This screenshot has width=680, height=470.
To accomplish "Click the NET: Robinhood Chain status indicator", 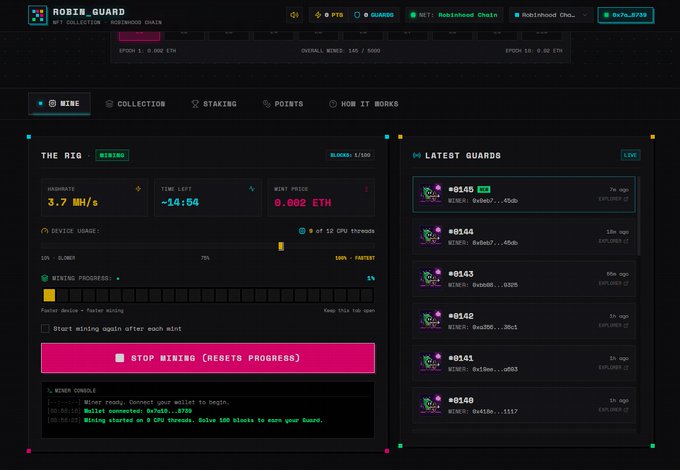I will pos(454,15).
